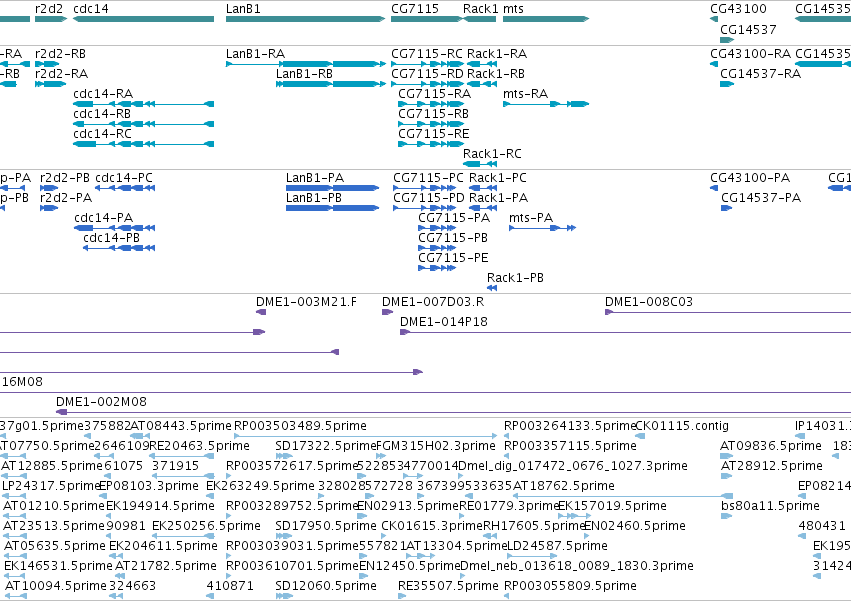Click EST LD24587.5prime
The width and height of the screenshot is (851, 601).
[x=532, y=555]
